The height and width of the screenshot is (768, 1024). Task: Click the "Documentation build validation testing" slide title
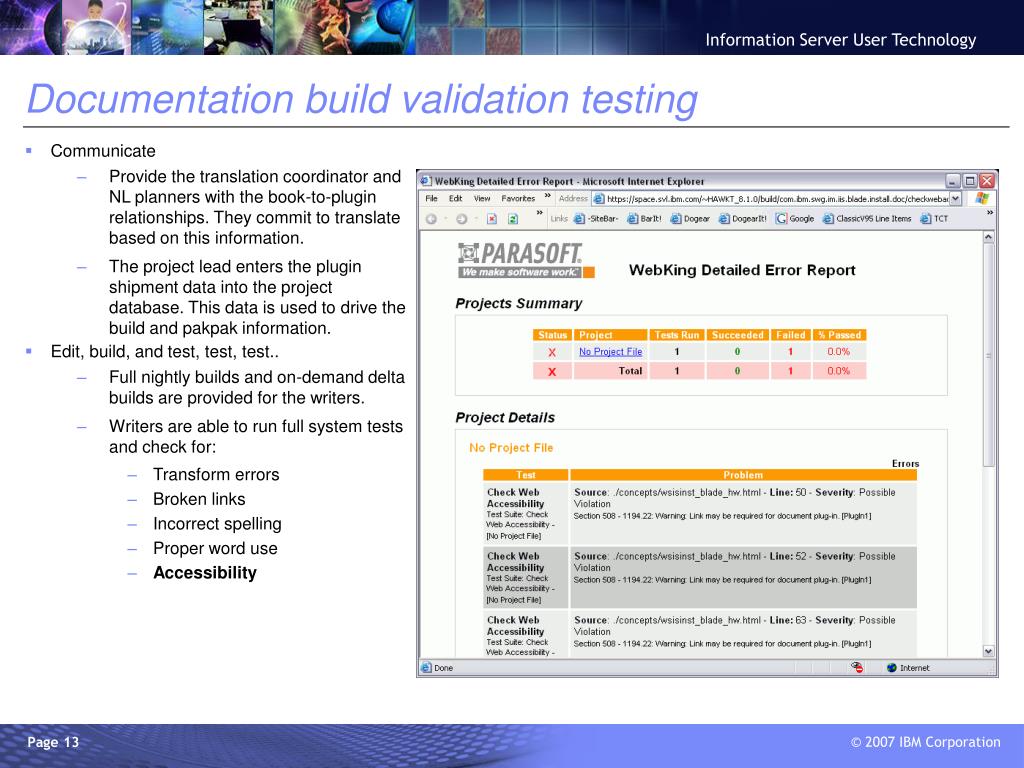pos(362,100)
